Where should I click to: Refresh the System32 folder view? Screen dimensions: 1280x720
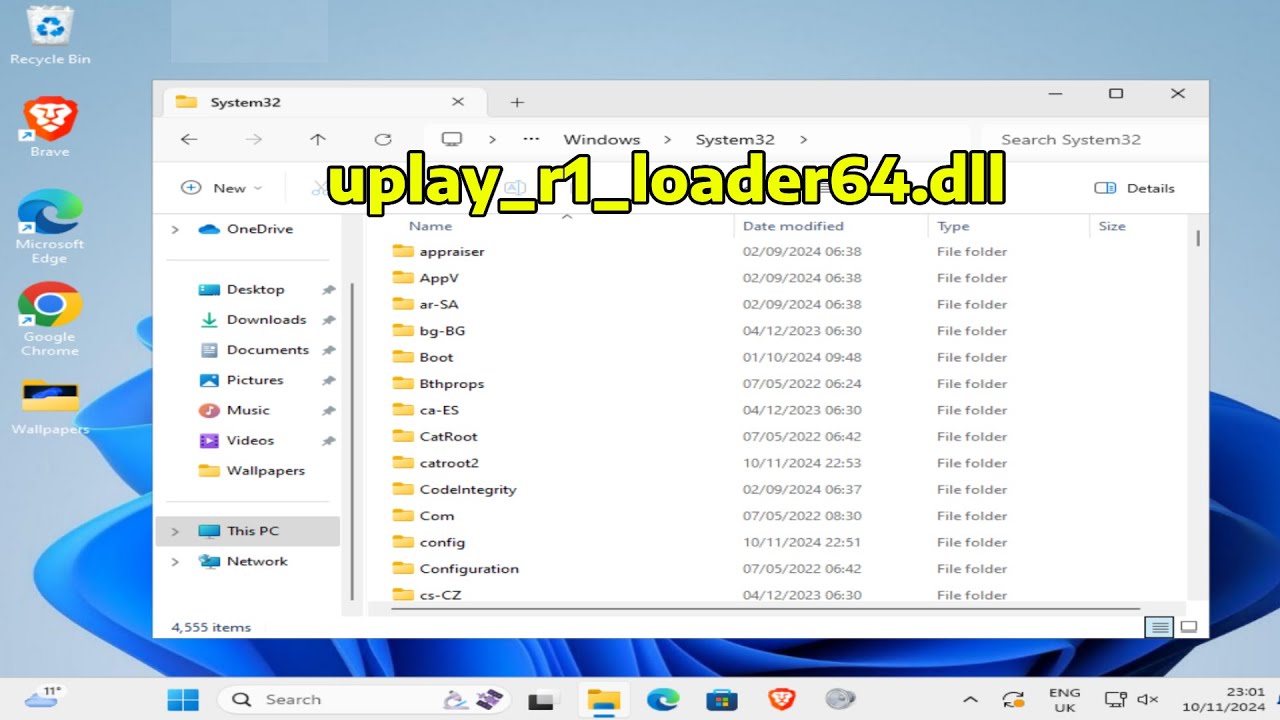point(382,140)
